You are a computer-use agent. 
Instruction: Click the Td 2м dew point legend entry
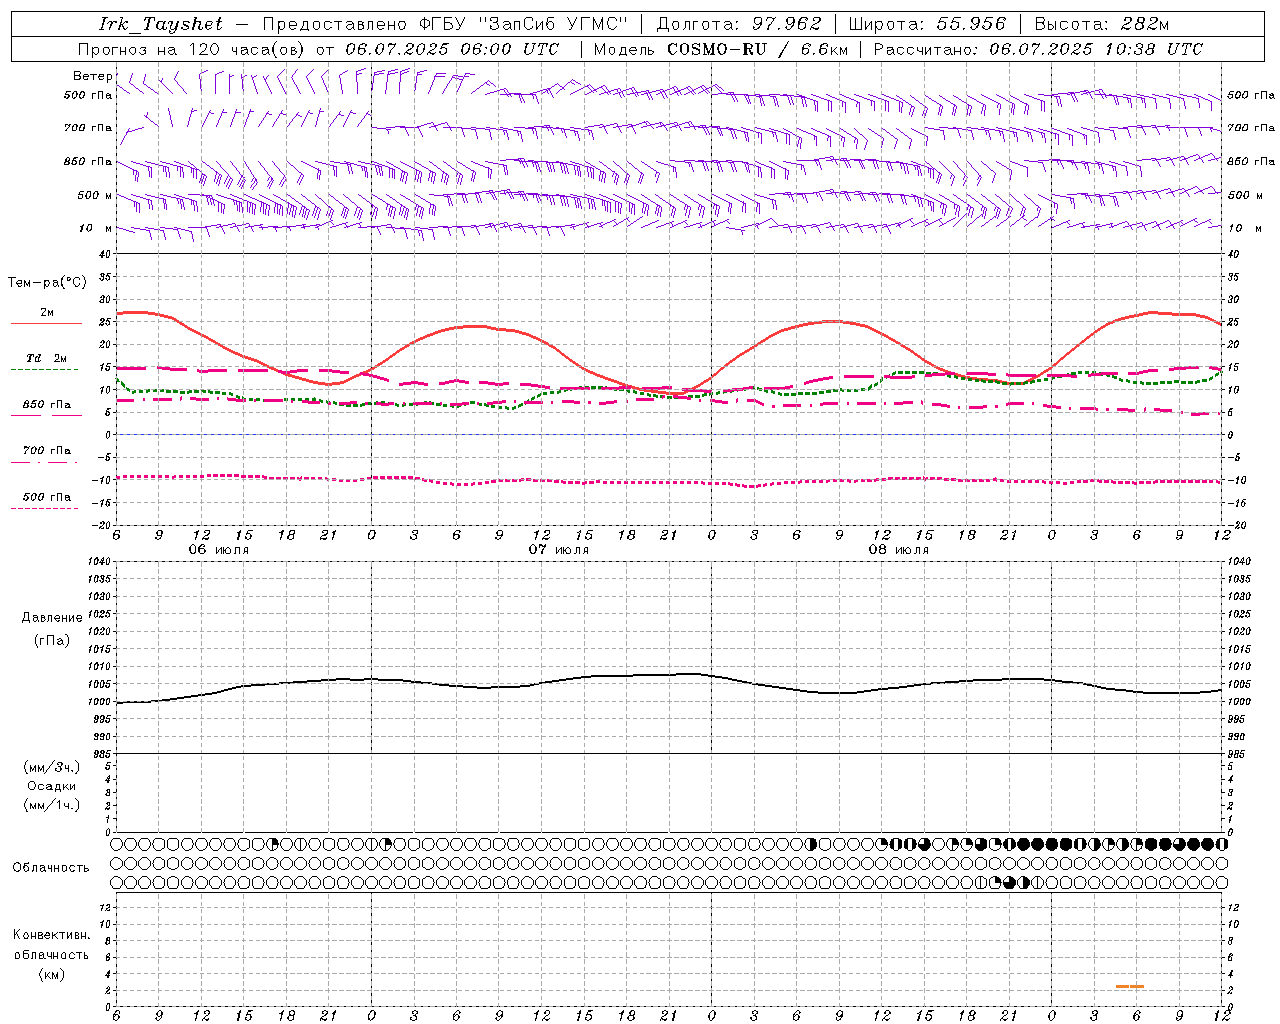(x=47, y=358)
